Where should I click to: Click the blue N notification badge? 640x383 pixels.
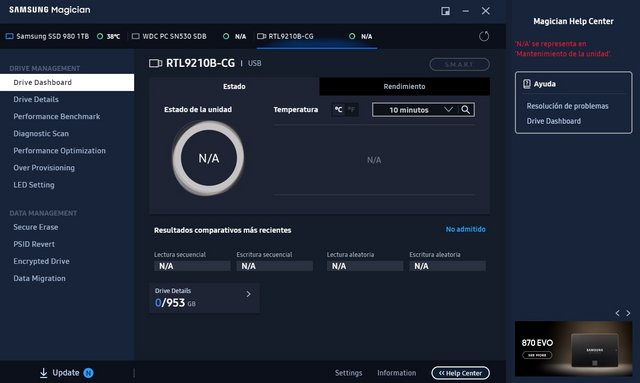pos(88,373)
